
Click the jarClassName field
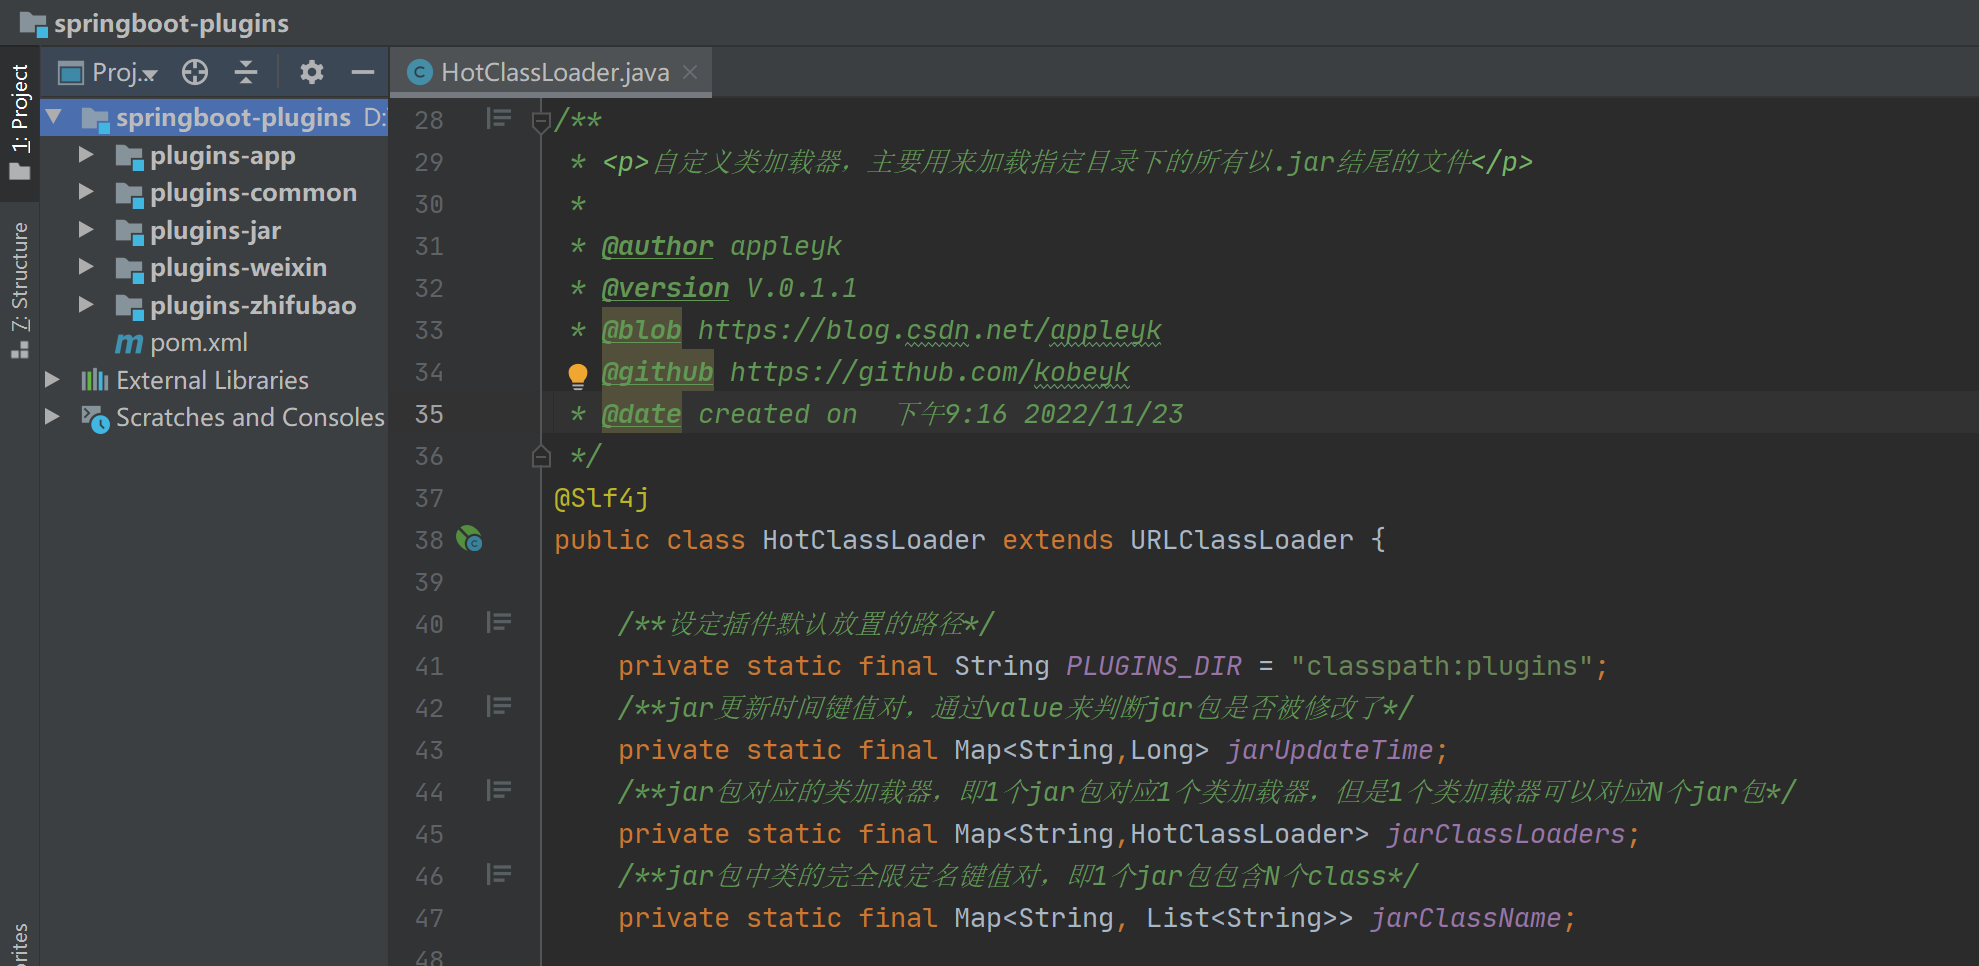pyautogui.click(x=1465, y=918)
